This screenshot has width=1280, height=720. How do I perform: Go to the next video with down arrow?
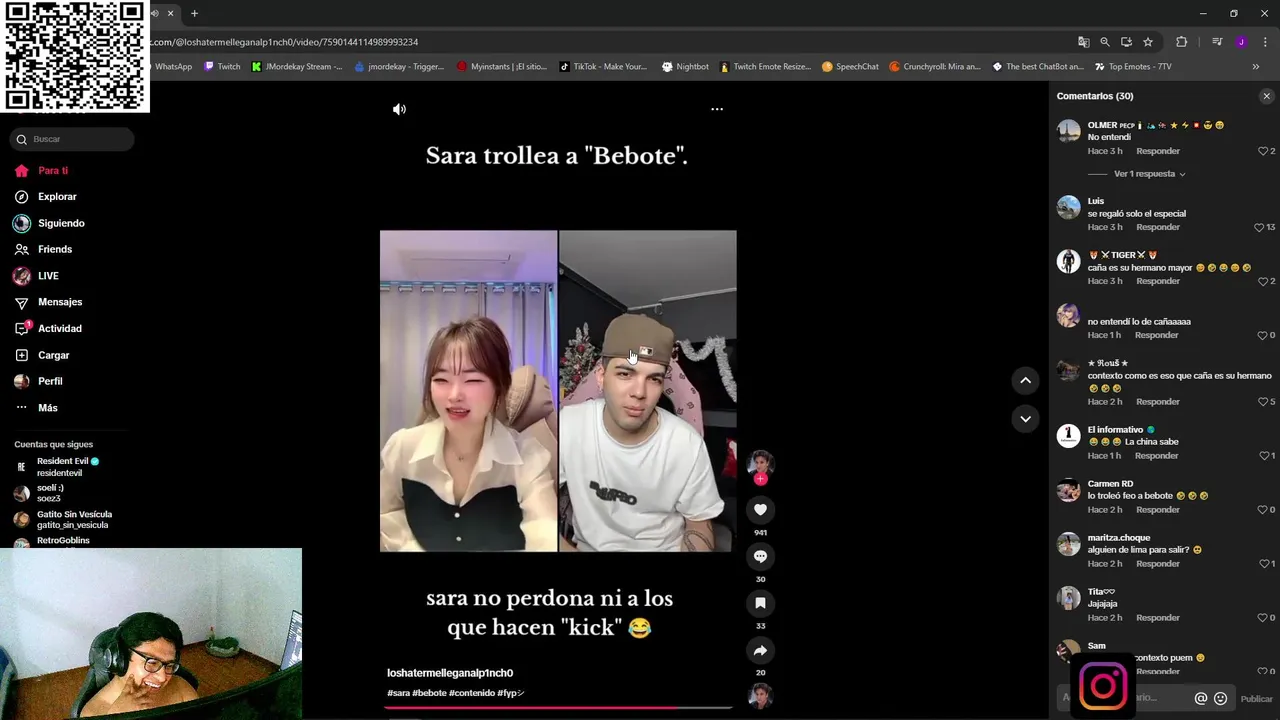point(1025,418)
